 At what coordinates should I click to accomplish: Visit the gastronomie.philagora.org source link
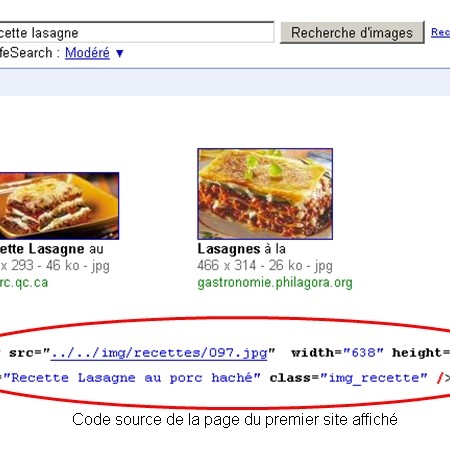275,283
